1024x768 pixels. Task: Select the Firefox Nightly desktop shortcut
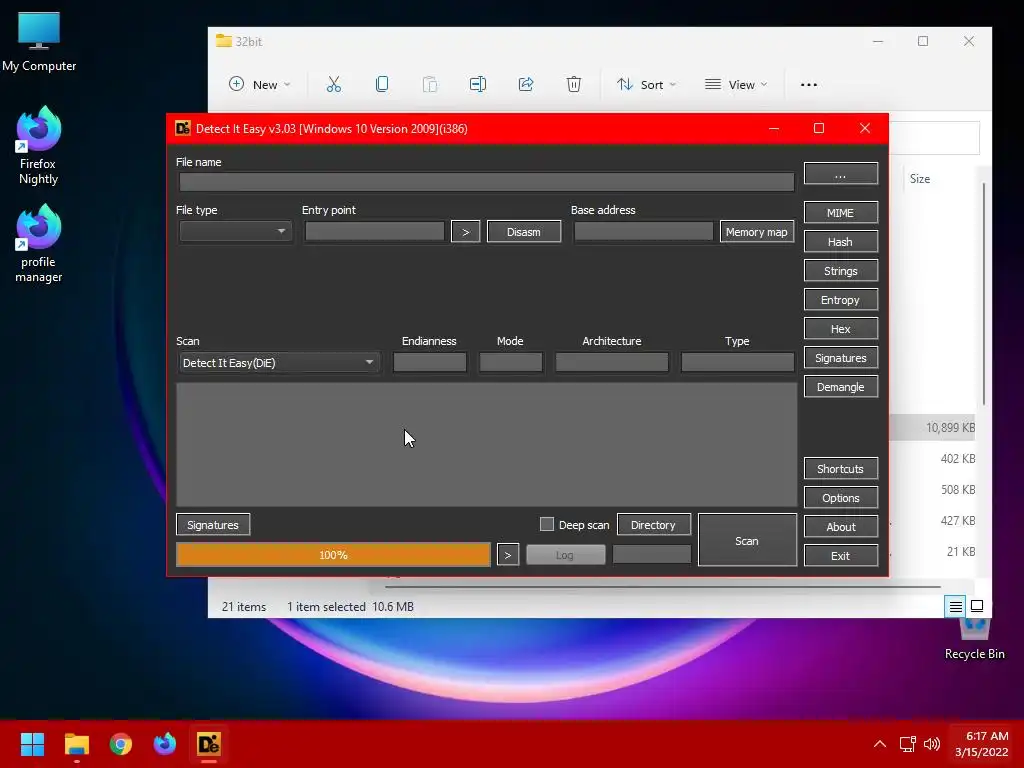click(38, 146)
